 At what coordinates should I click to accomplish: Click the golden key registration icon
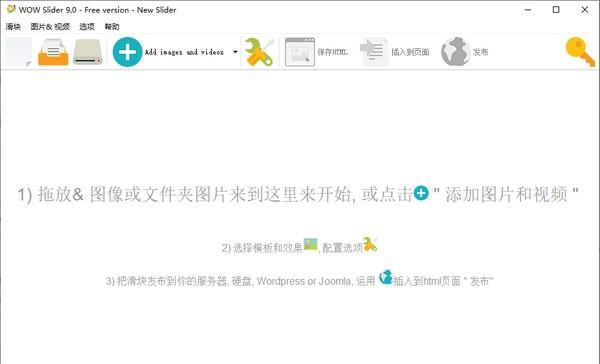point(580,52)
